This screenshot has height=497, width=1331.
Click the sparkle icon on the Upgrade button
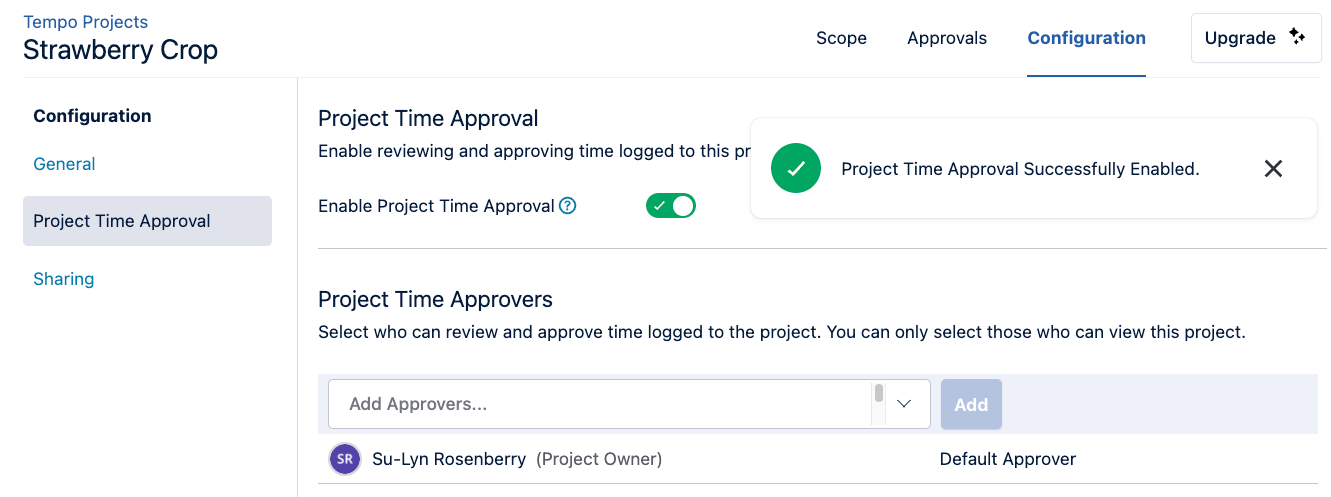click(x=1297, y=37)
